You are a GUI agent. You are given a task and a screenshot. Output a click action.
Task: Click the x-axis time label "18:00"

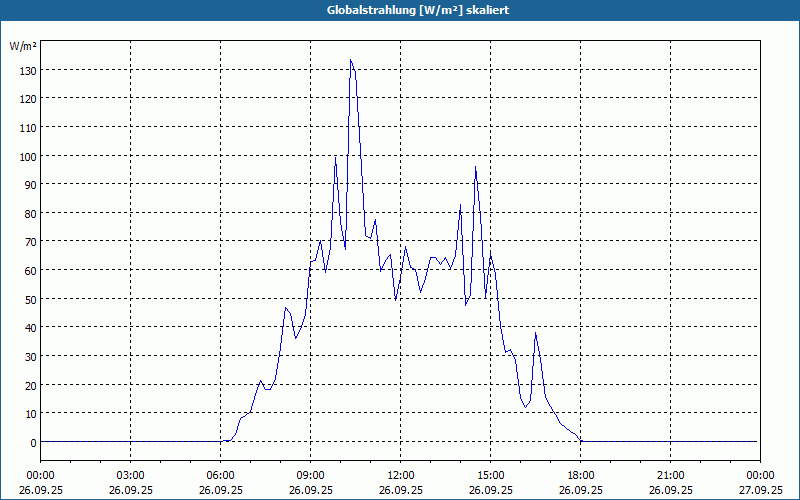coord(581,476)
